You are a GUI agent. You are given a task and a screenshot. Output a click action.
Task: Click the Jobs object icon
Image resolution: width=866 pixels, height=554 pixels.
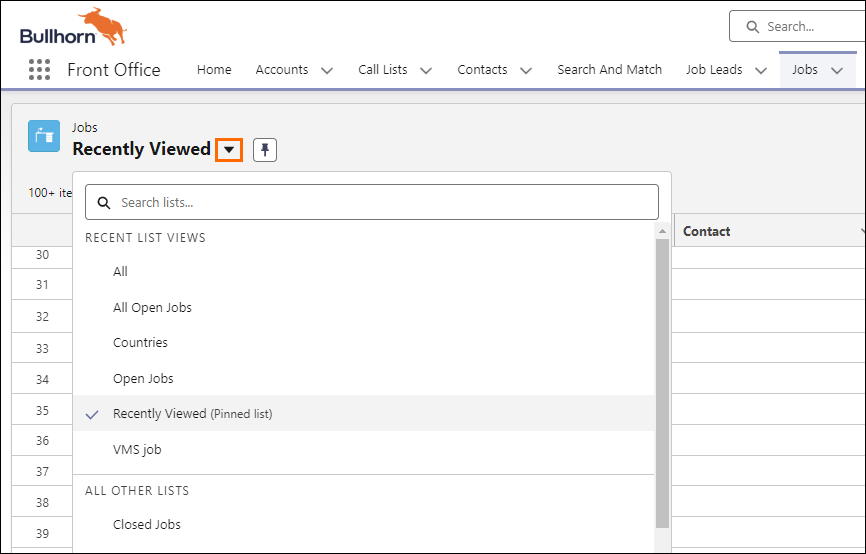coord(44,137)
